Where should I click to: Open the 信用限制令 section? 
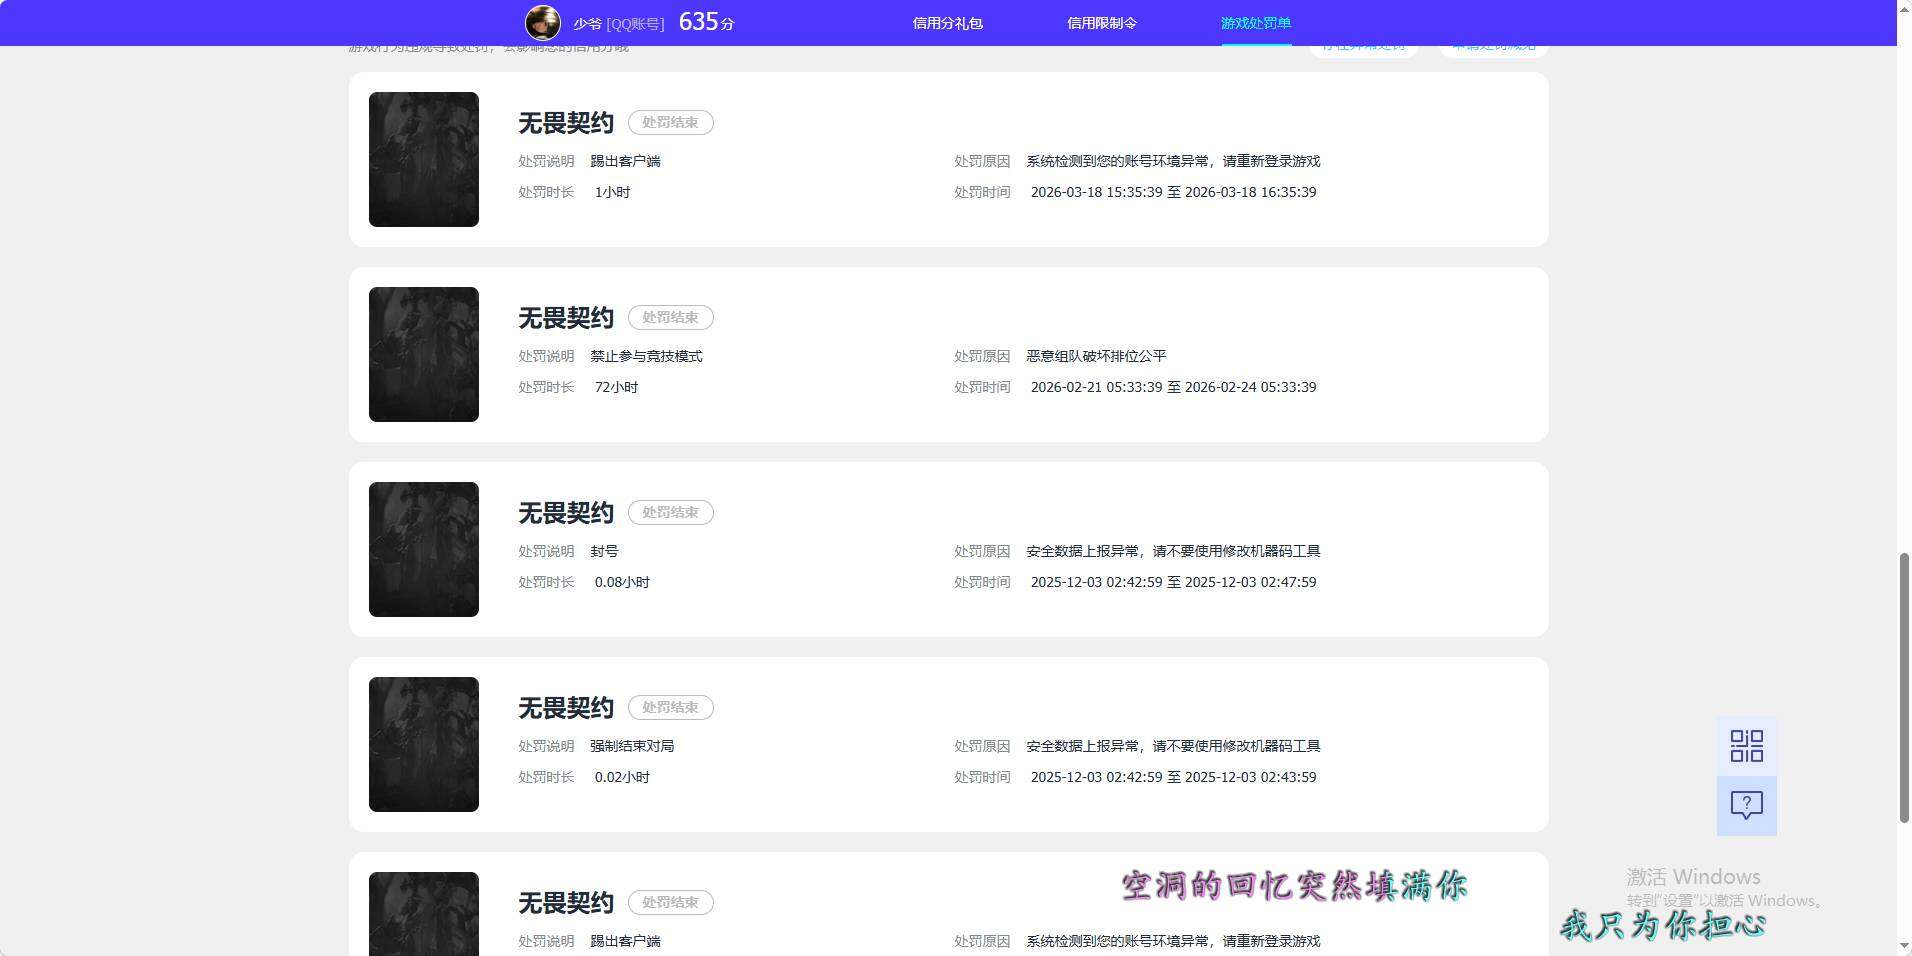click(1101, 22)
